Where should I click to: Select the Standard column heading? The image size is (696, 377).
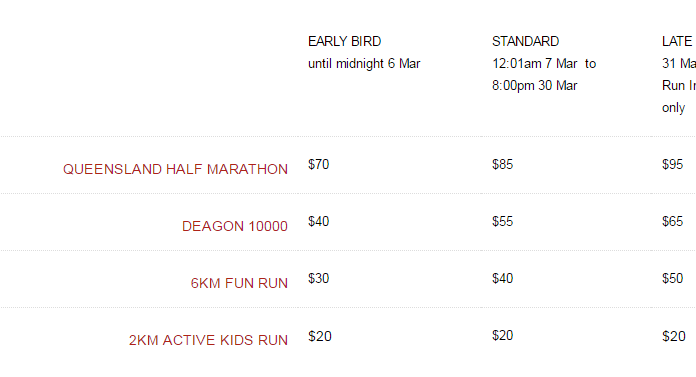(x=526, y=41)
